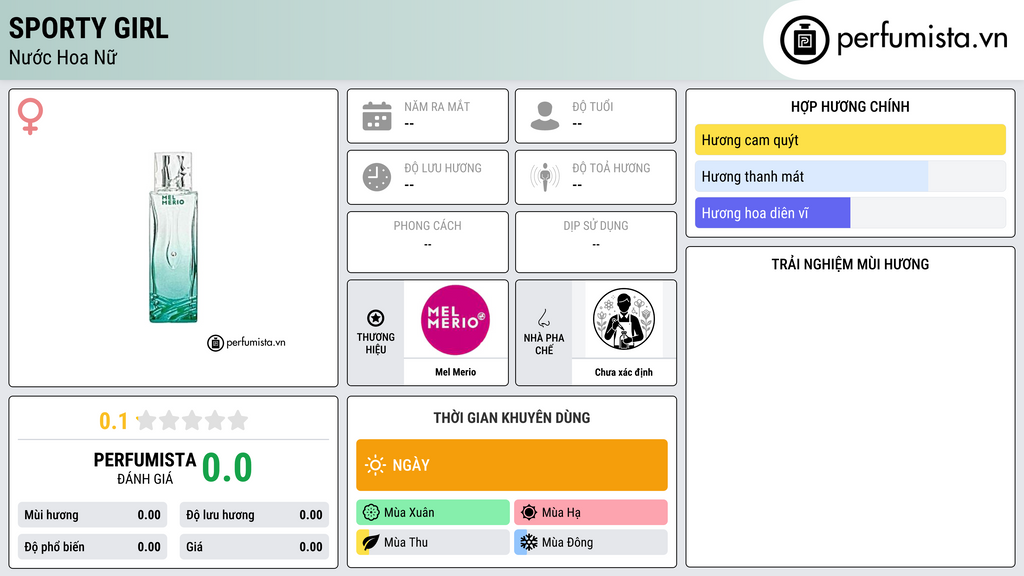Click the light blue Hương thanh mát accord bar
This screenshot has width=1024, height=576.
(x=850, y=176)
